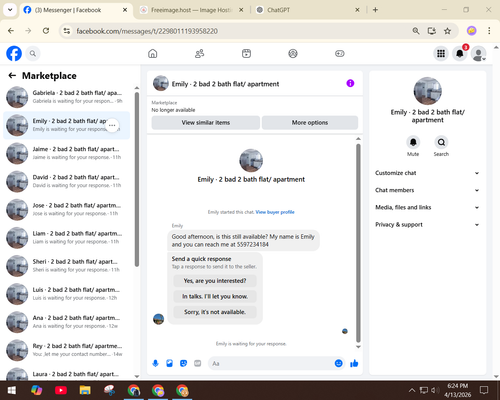Screen dimensions: 500x400
Task: Close the Freeimage.host tab
Action: 241,10
